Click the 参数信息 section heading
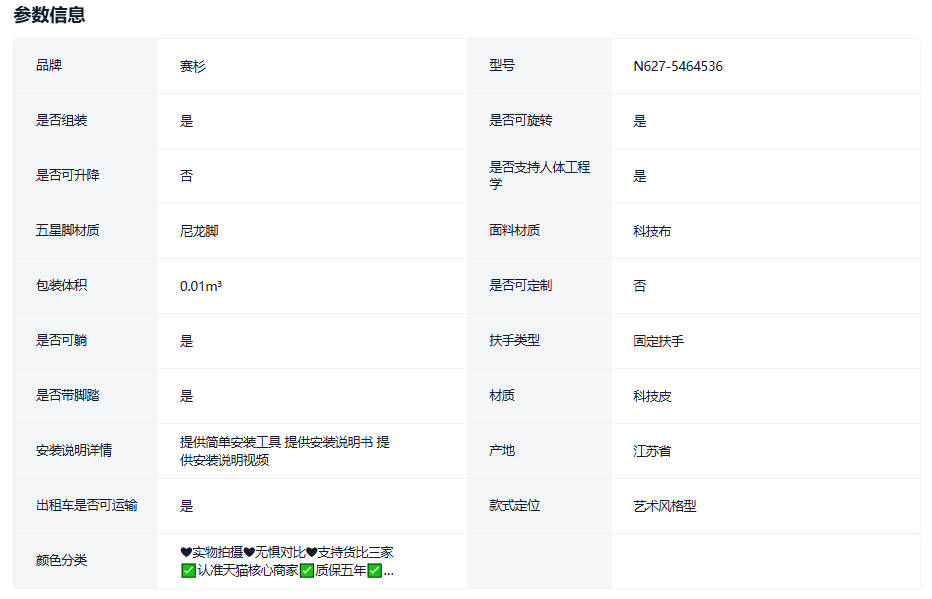The image size is (932, 599). click(x=49, y=15)
